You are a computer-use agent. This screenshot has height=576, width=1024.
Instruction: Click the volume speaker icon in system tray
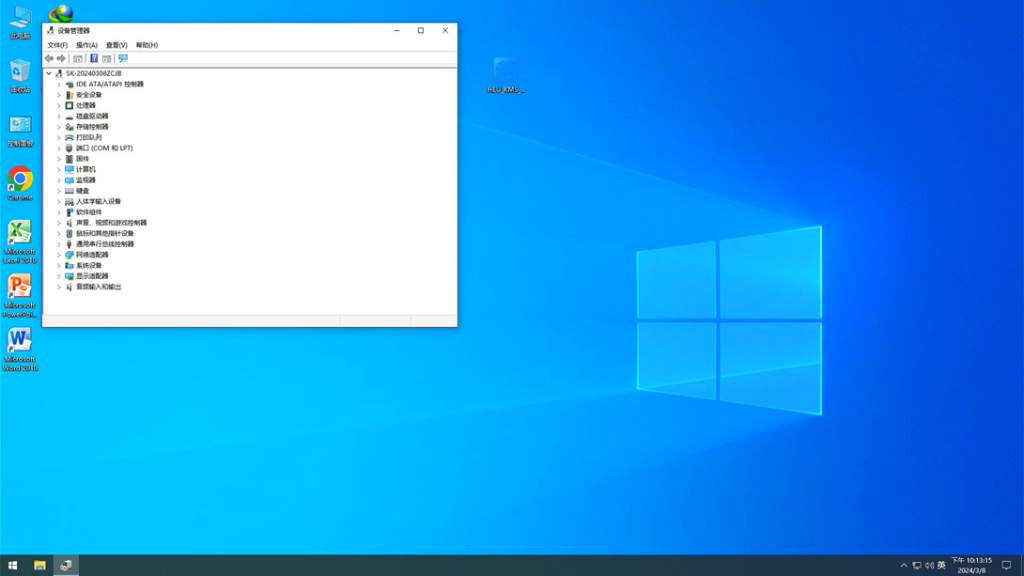[929, 565]
